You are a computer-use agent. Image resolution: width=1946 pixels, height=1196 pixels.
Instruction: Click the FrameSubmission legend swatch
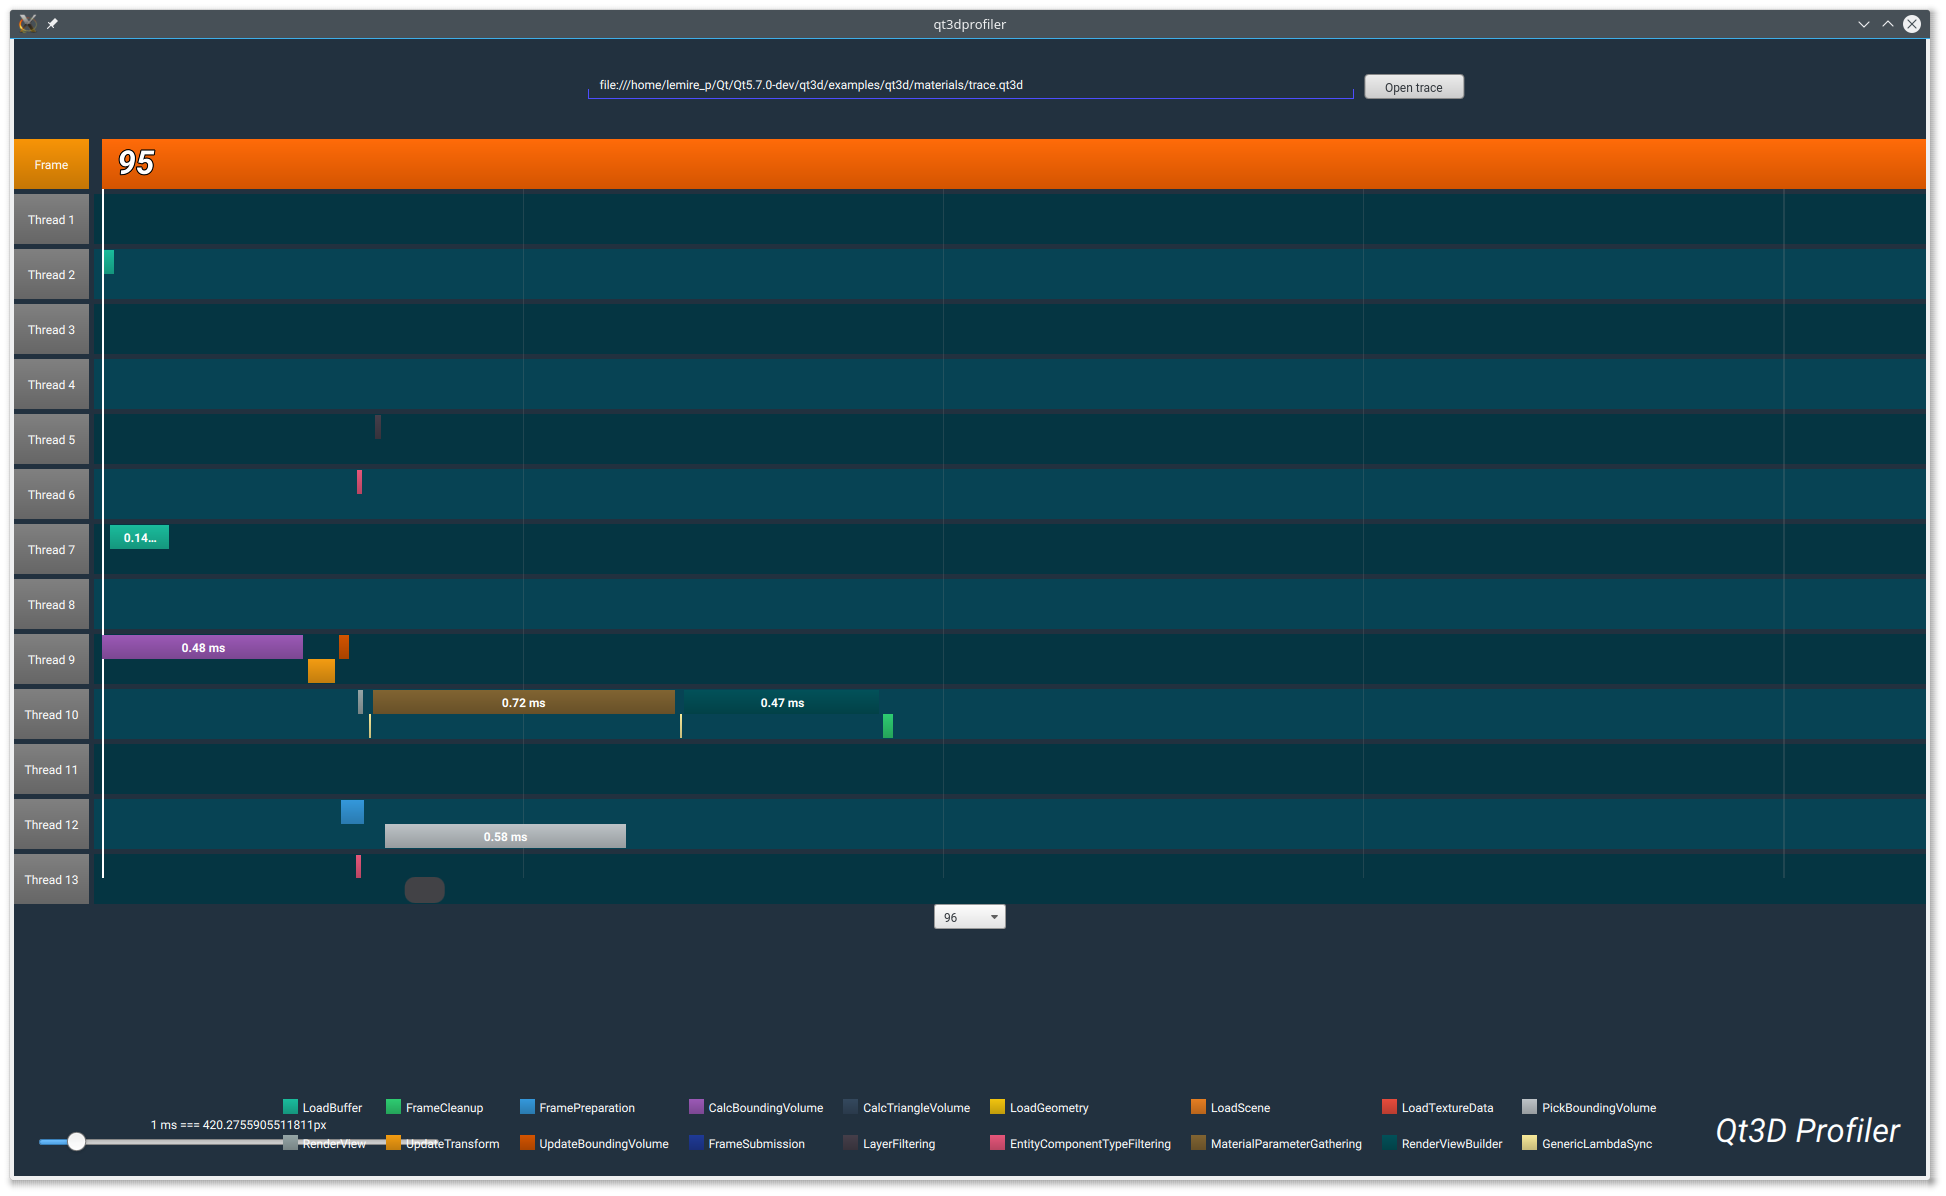pyautogui.click(x=696, y=1142)
